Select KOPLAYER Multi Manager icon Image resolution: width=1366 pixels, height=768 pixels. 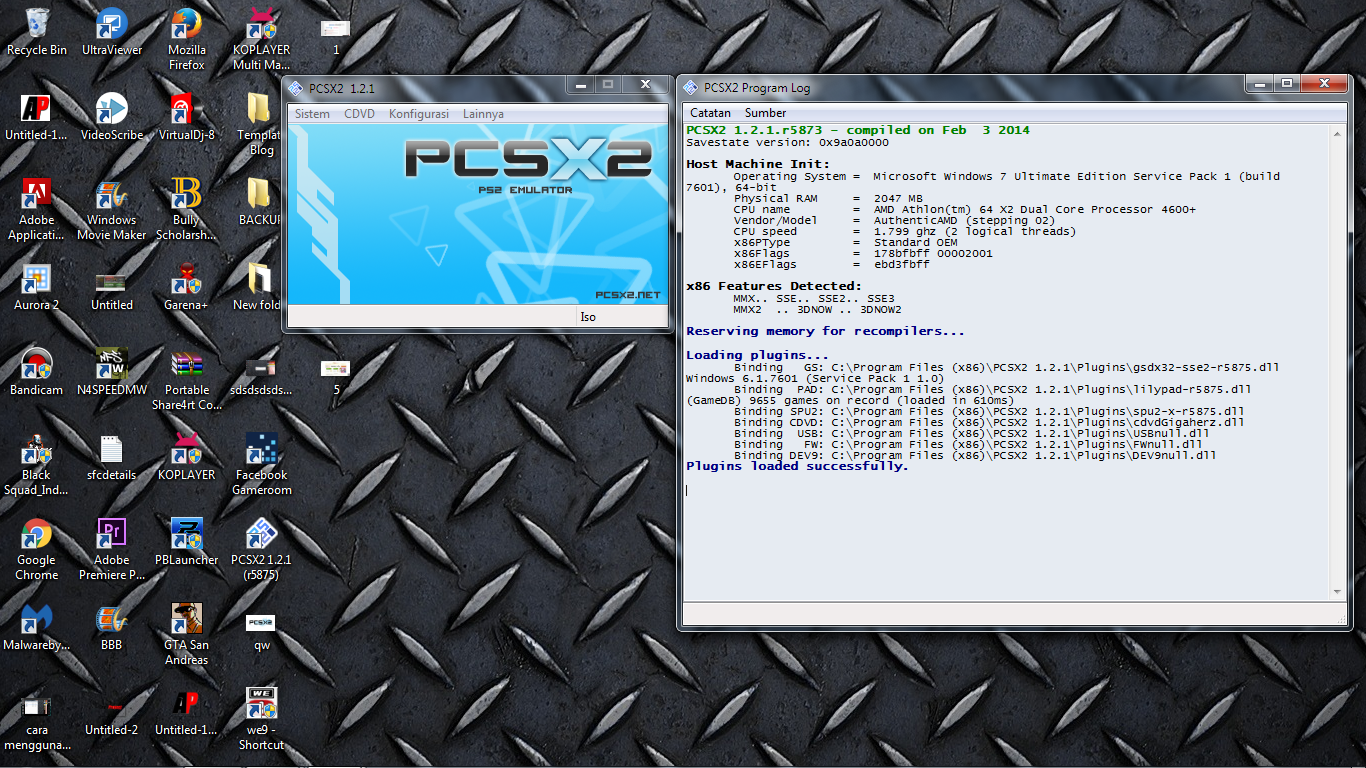click(x=261, y=39)
